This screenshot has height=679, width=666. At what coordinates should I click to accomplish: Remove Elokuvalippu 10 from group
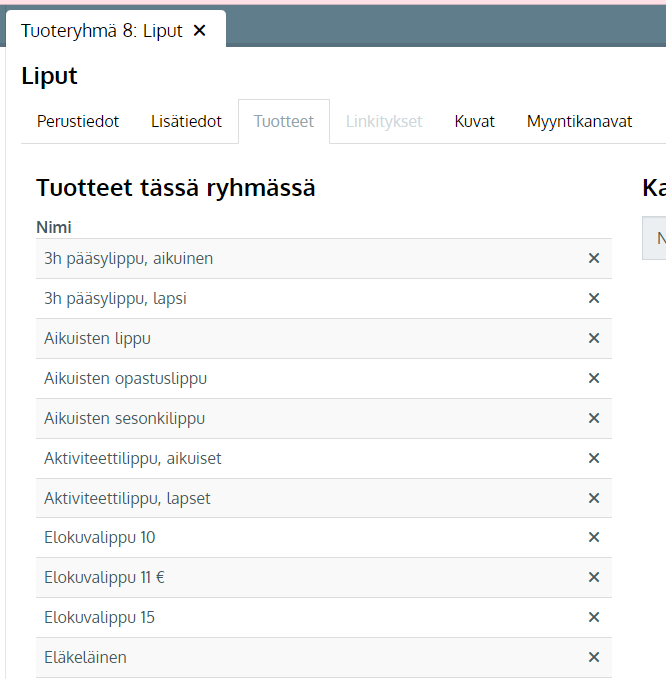click(594, 537)
